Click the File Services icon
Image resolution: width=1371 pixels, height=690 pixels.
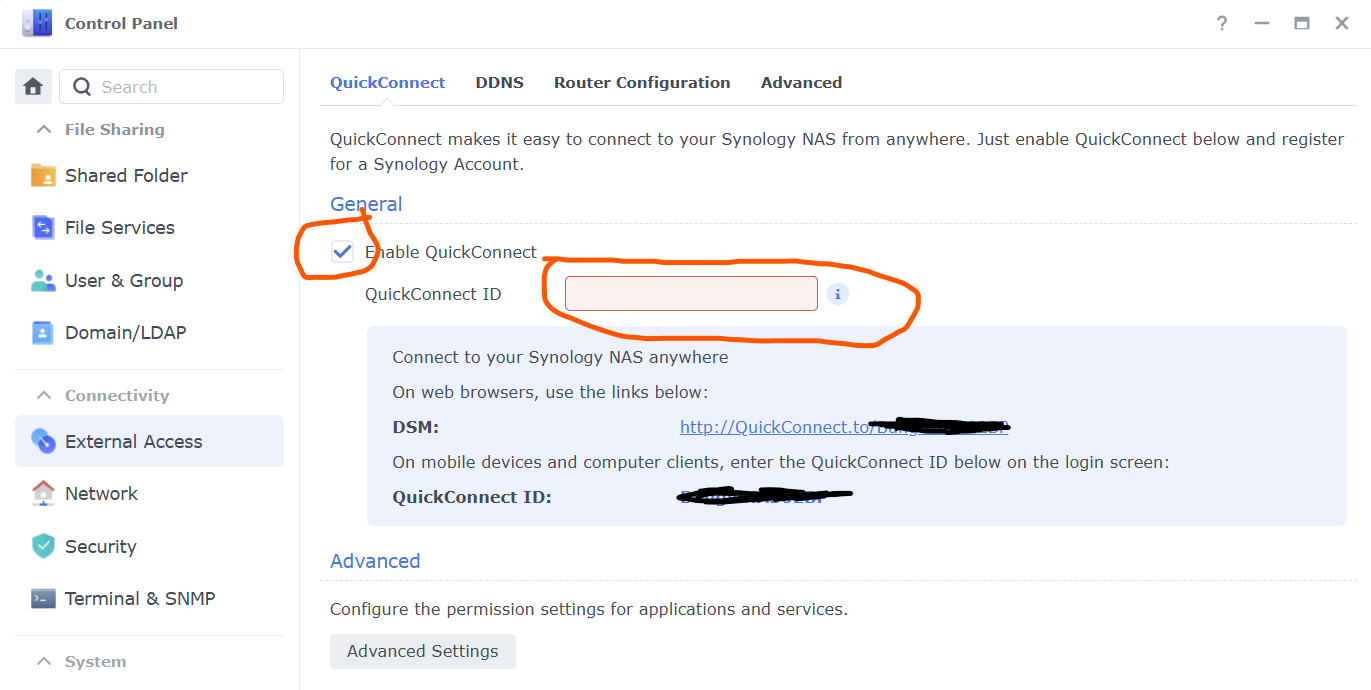click(43, 228)
